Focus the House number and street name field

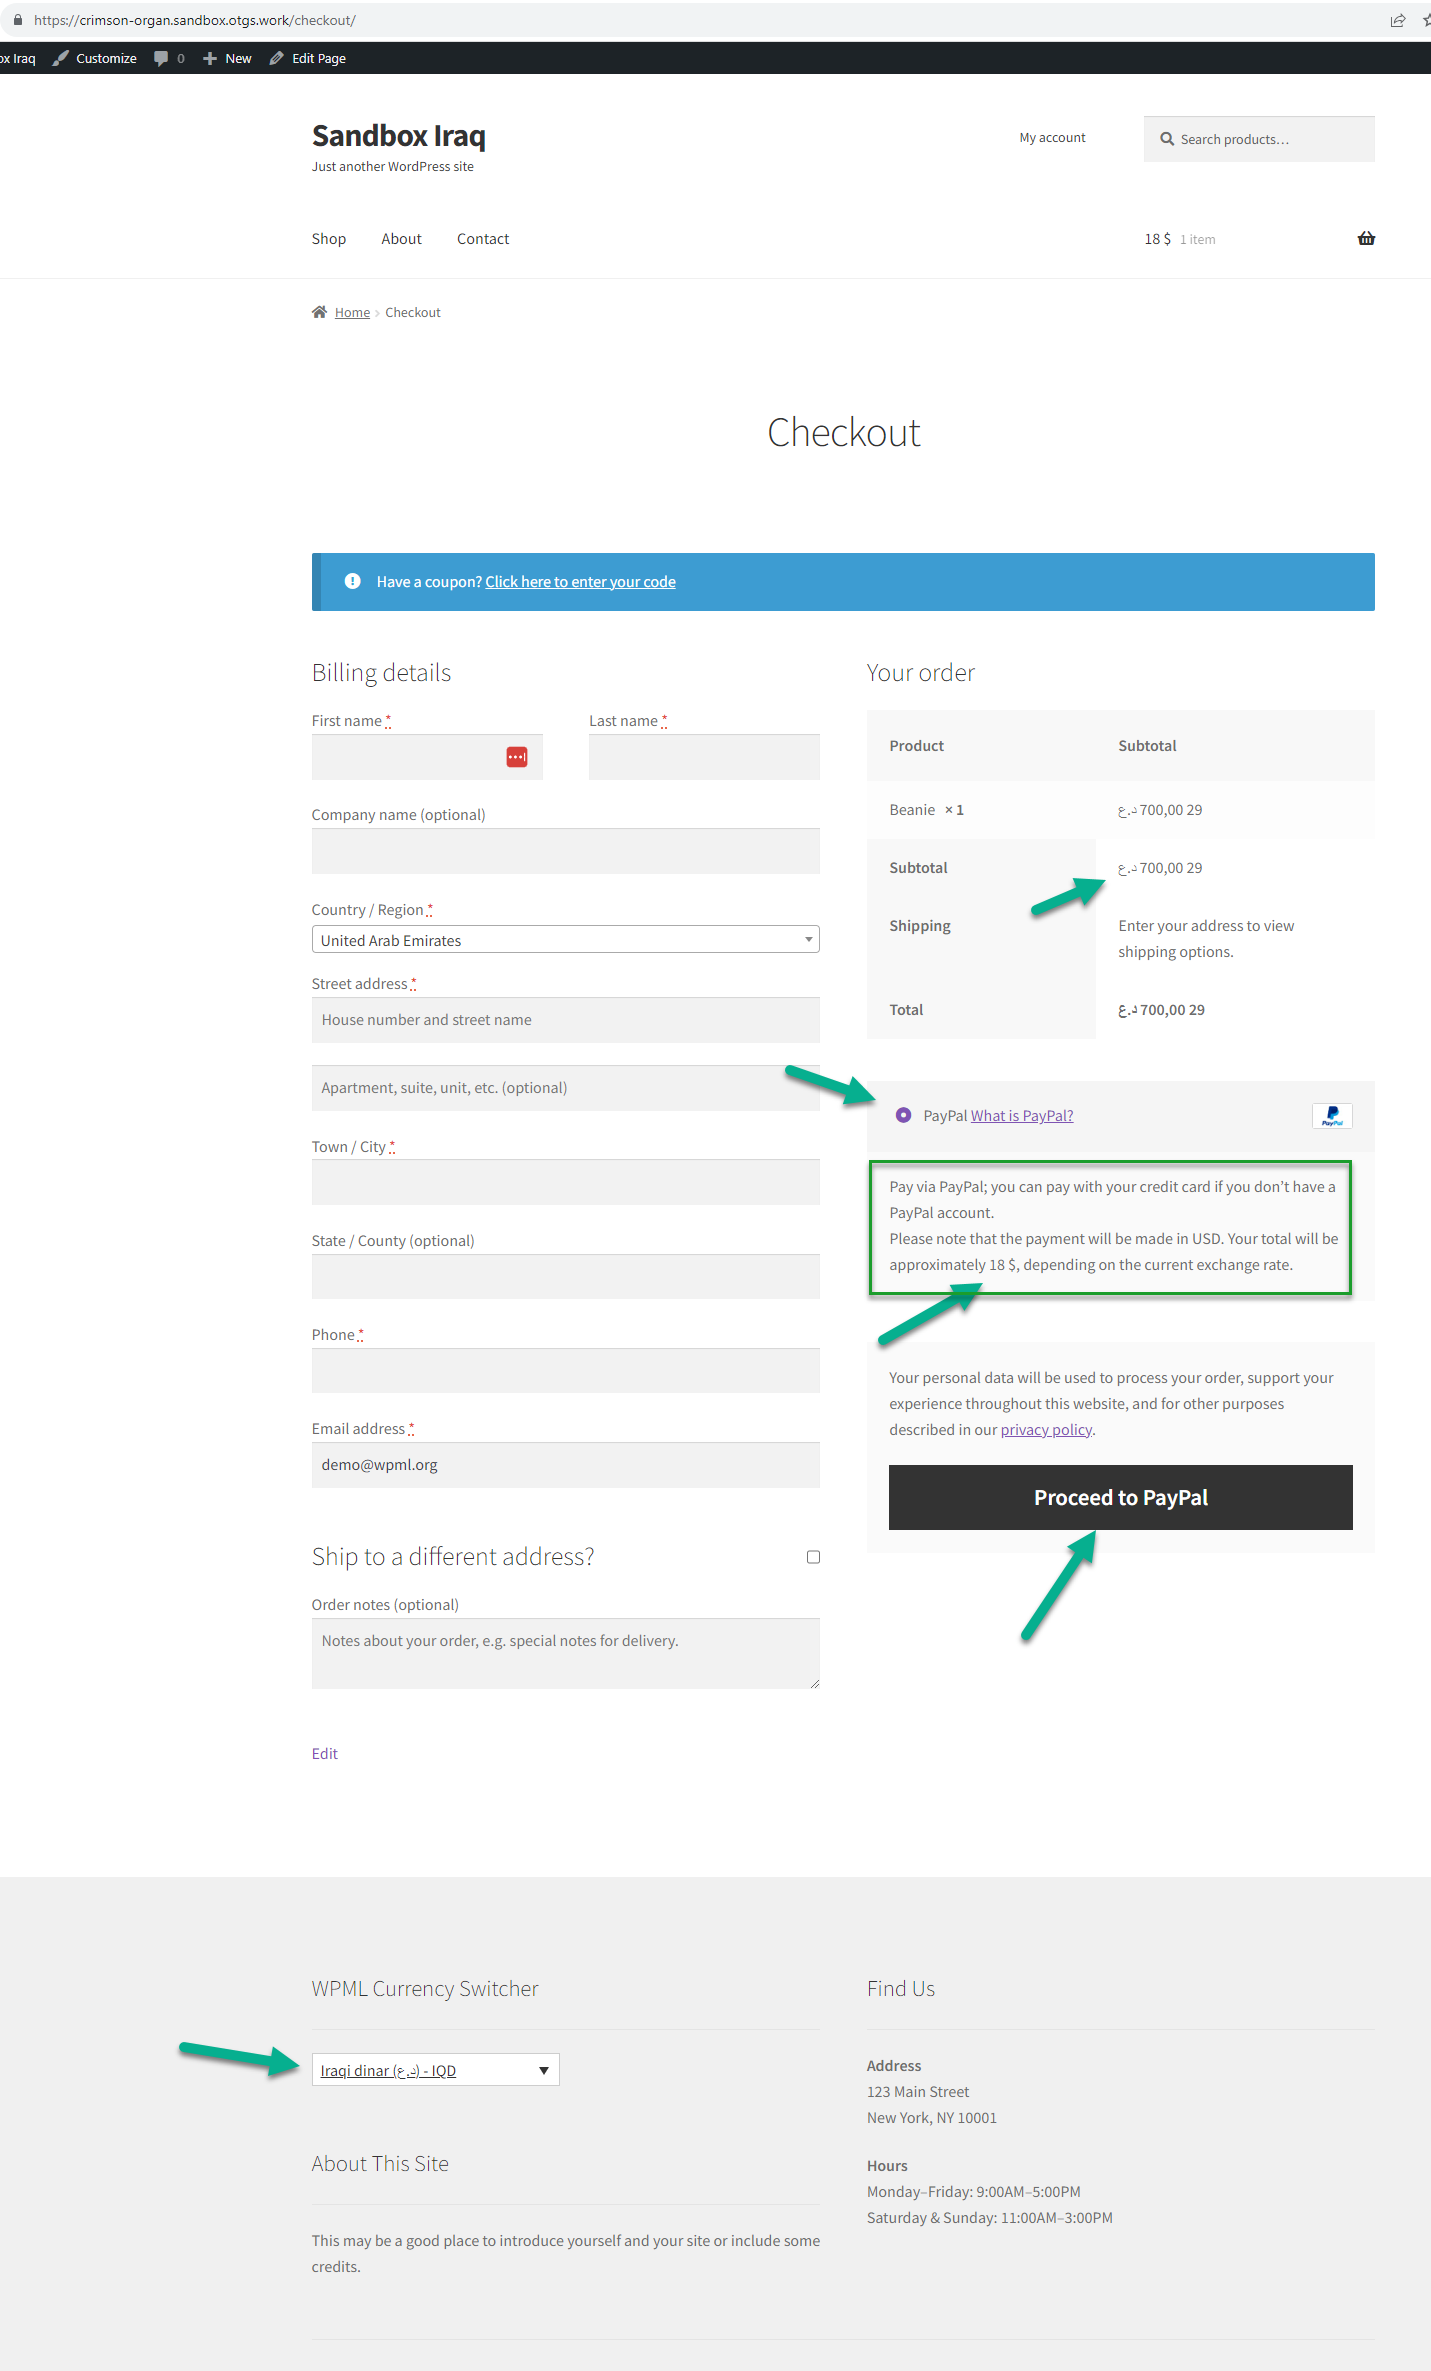coord(566,1020)
